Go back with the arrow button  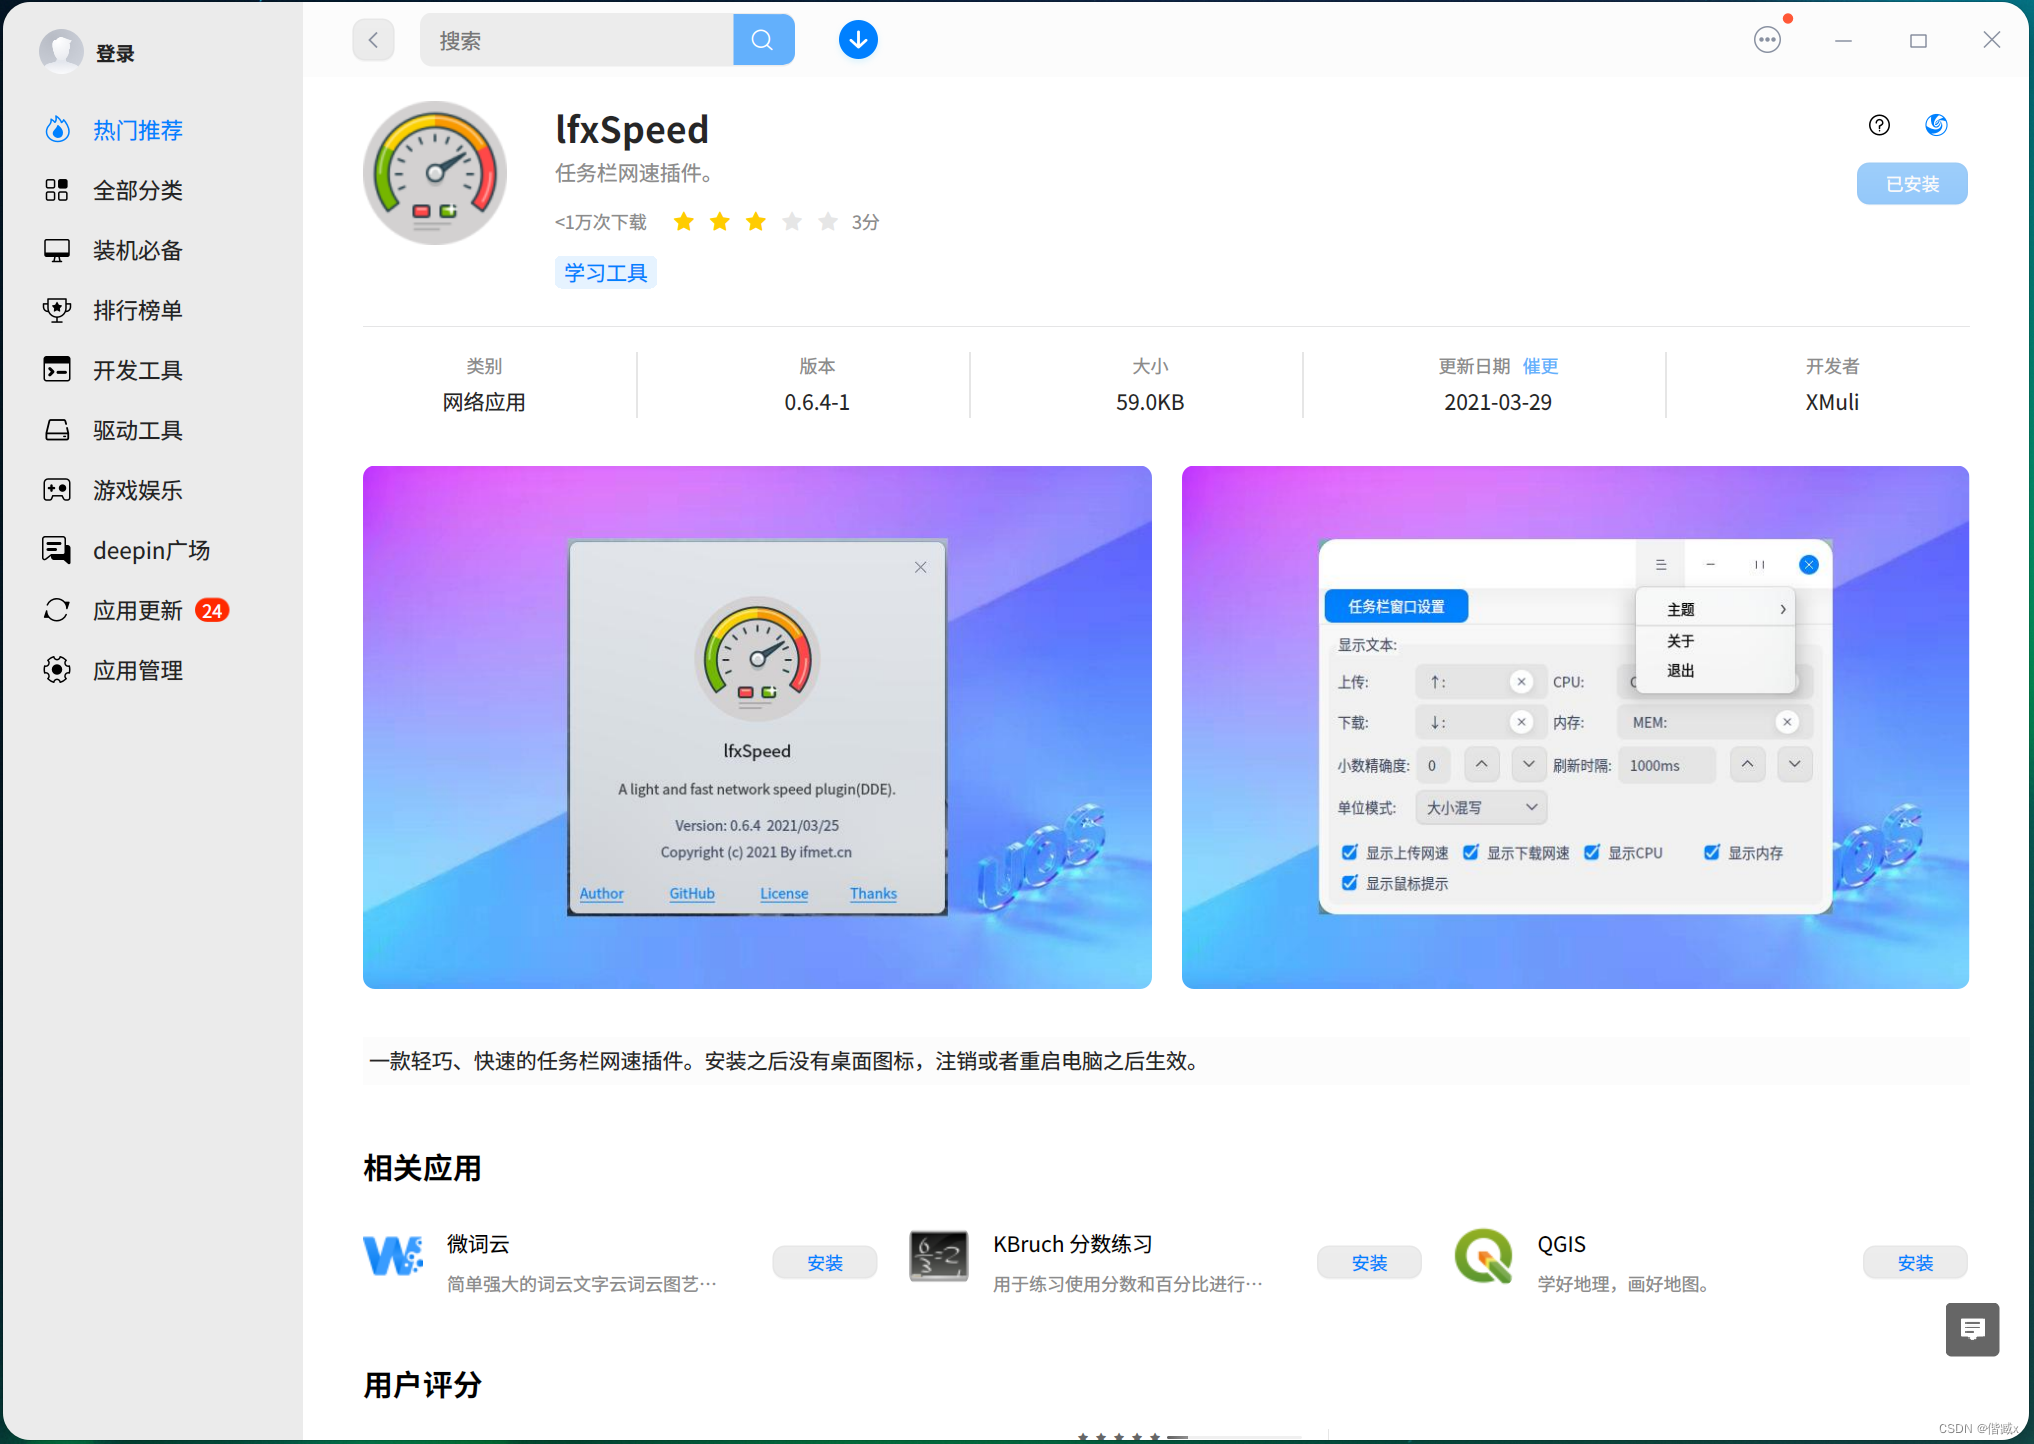373,40
